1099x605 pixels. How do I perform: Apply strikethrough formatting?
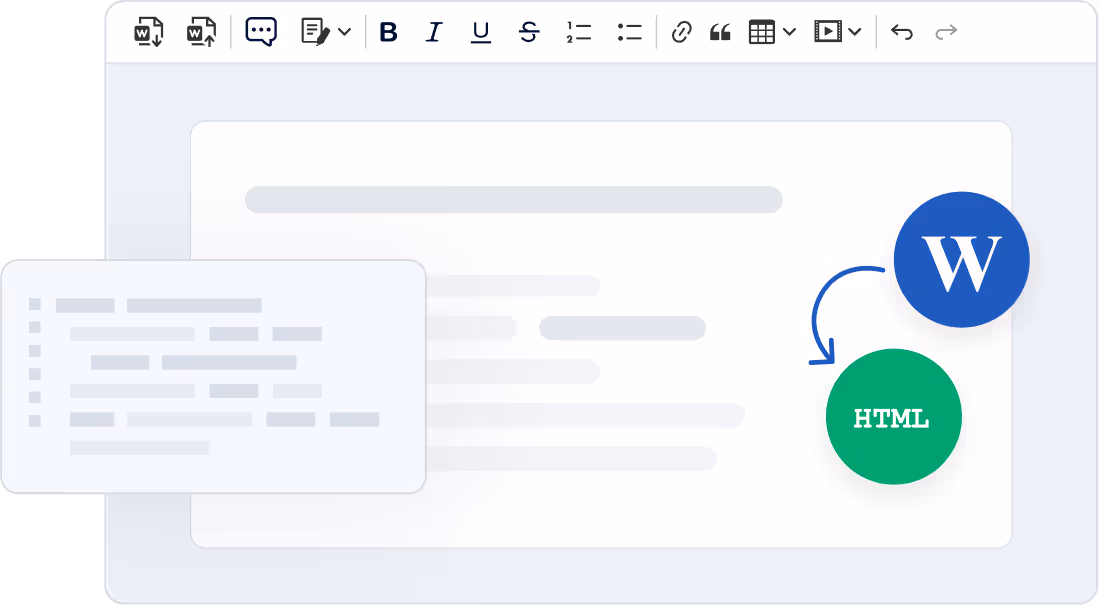[x=529, y=32]
